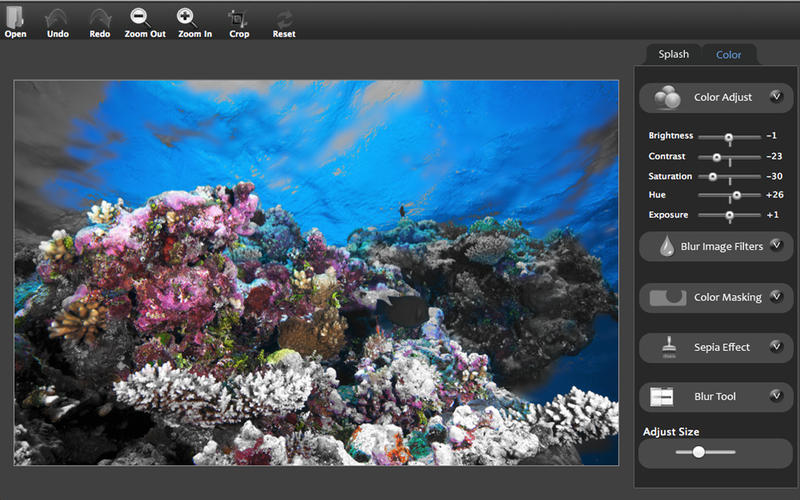Image resolution: width=800 pixels, height=500 pixels.
Task: Expand the Blur Tool section arrow
Action: tap(775, 396)
